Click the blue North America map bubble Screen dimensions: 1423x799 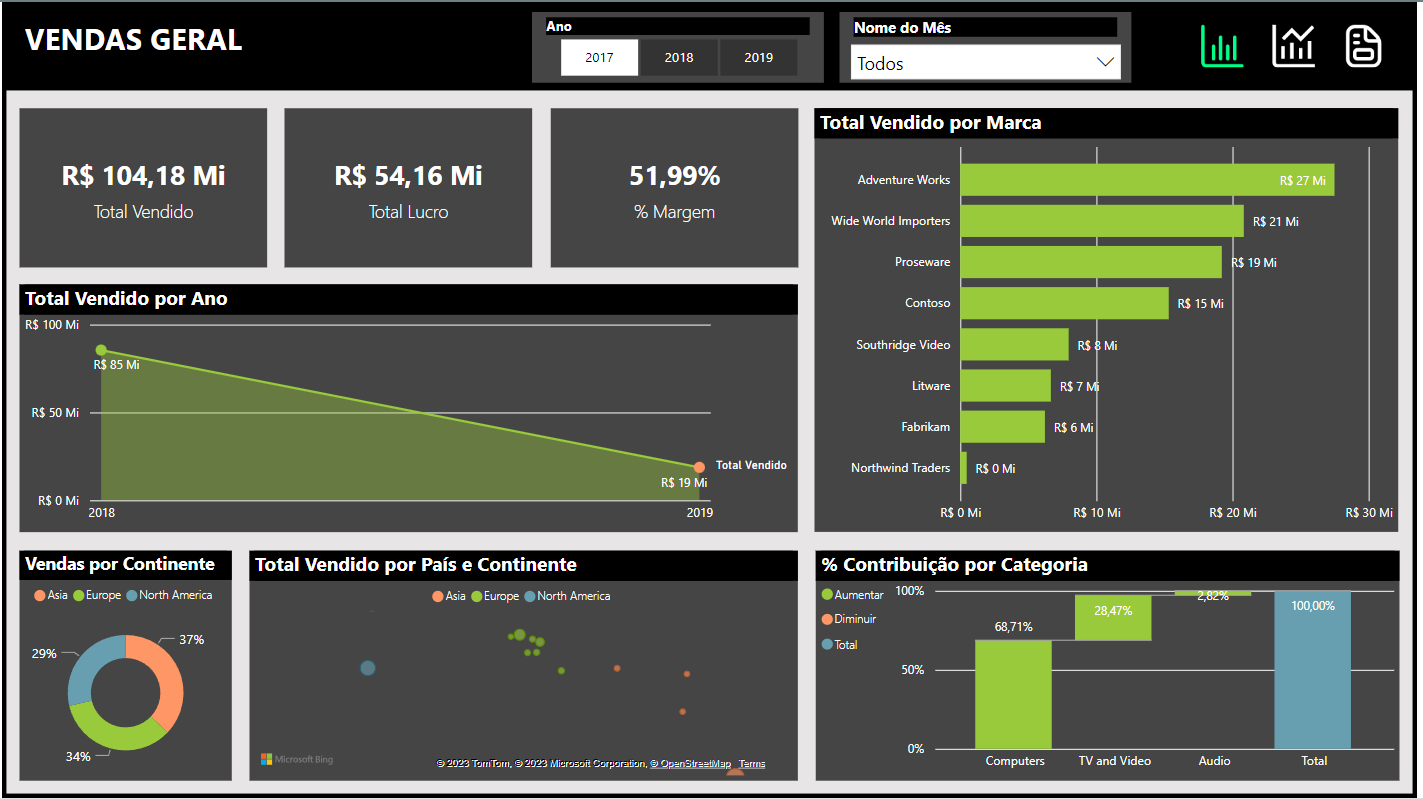367,668
